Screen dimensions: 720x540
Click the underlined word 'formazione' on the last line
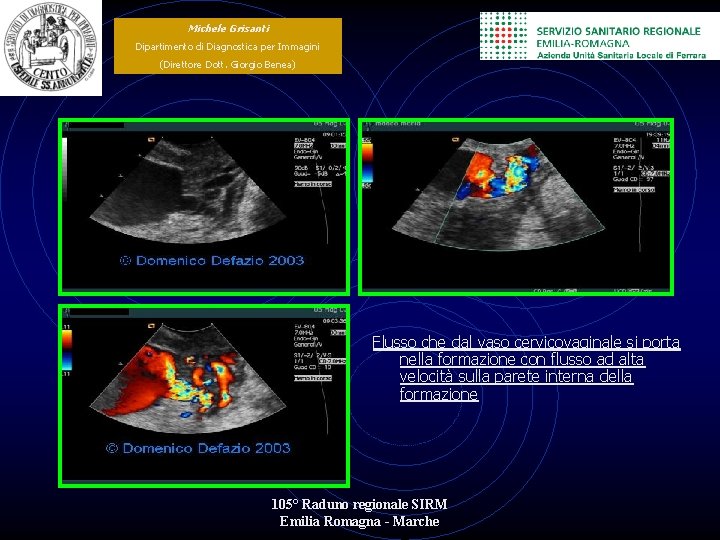[439, 394]
